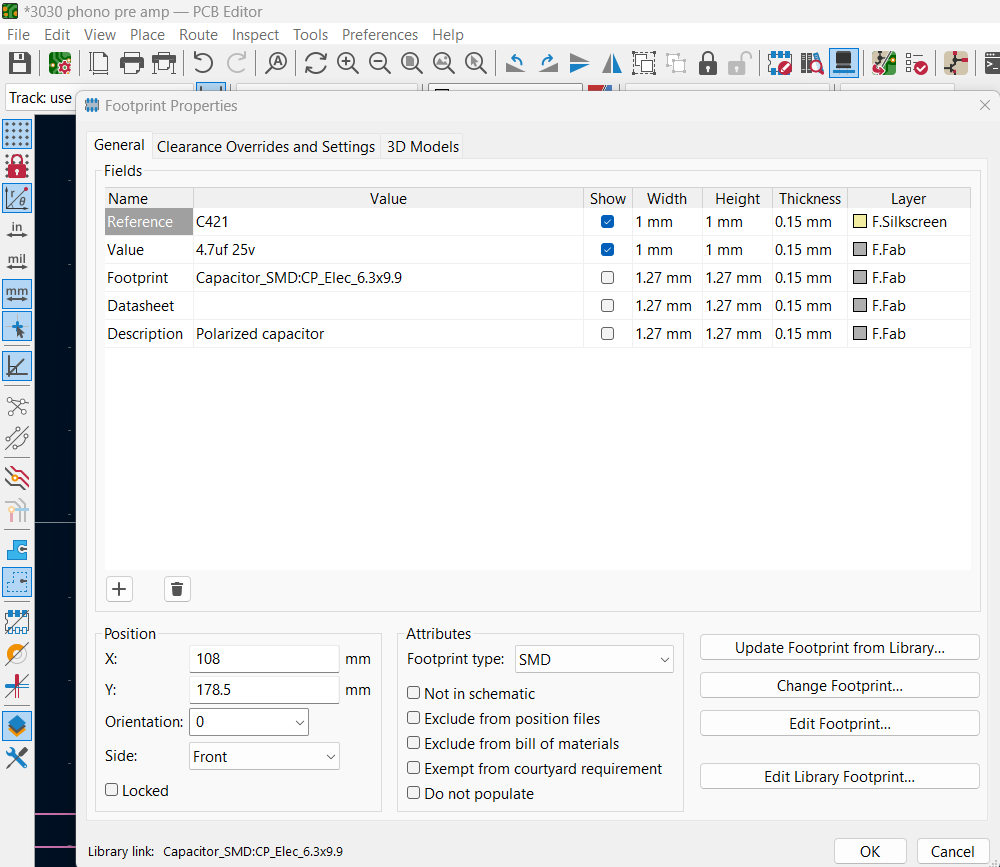Uncheck Show for Value field
This screenshot has width=1000, height=867.
tap(607, 249)
